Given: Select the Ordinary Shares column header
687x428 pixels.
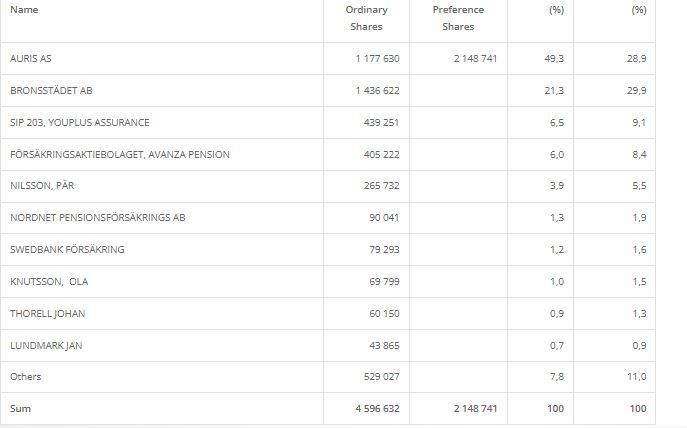Looking at the screenshot, I should pyautogui.click(x=366, y=18).
